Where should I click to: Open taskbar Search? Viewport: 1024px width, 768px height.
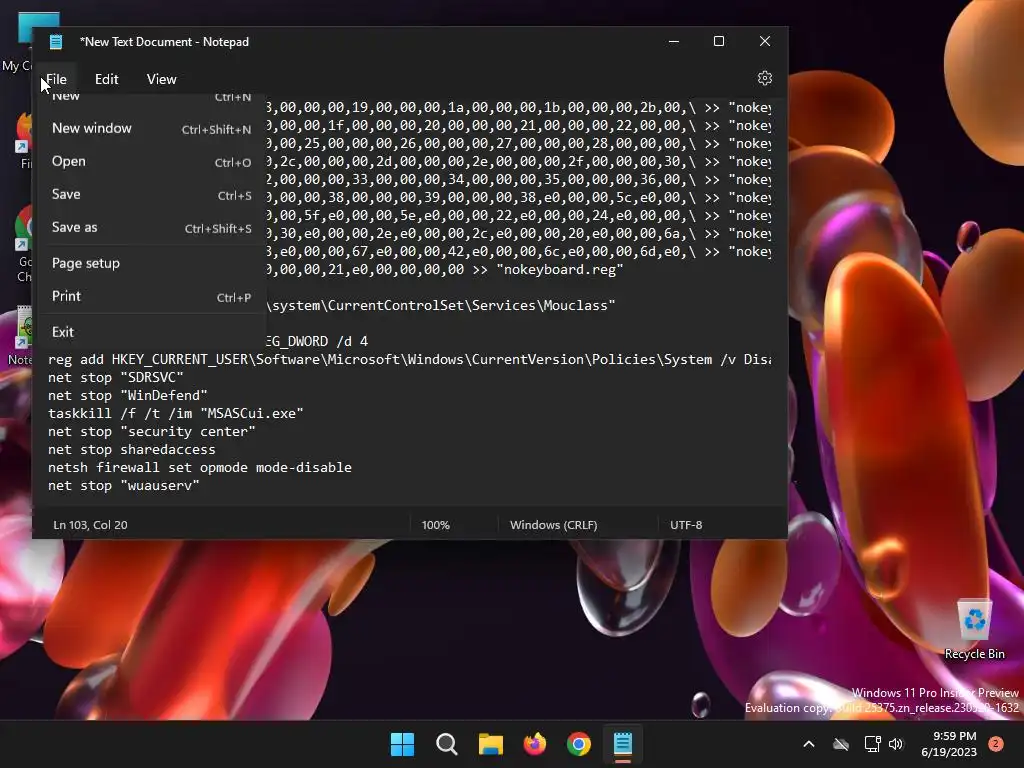447,744
